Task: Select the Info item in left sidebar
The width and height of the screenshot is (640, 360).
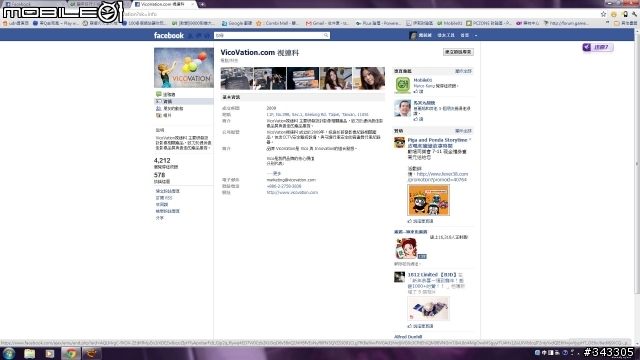Action: (x=184, y=101)
